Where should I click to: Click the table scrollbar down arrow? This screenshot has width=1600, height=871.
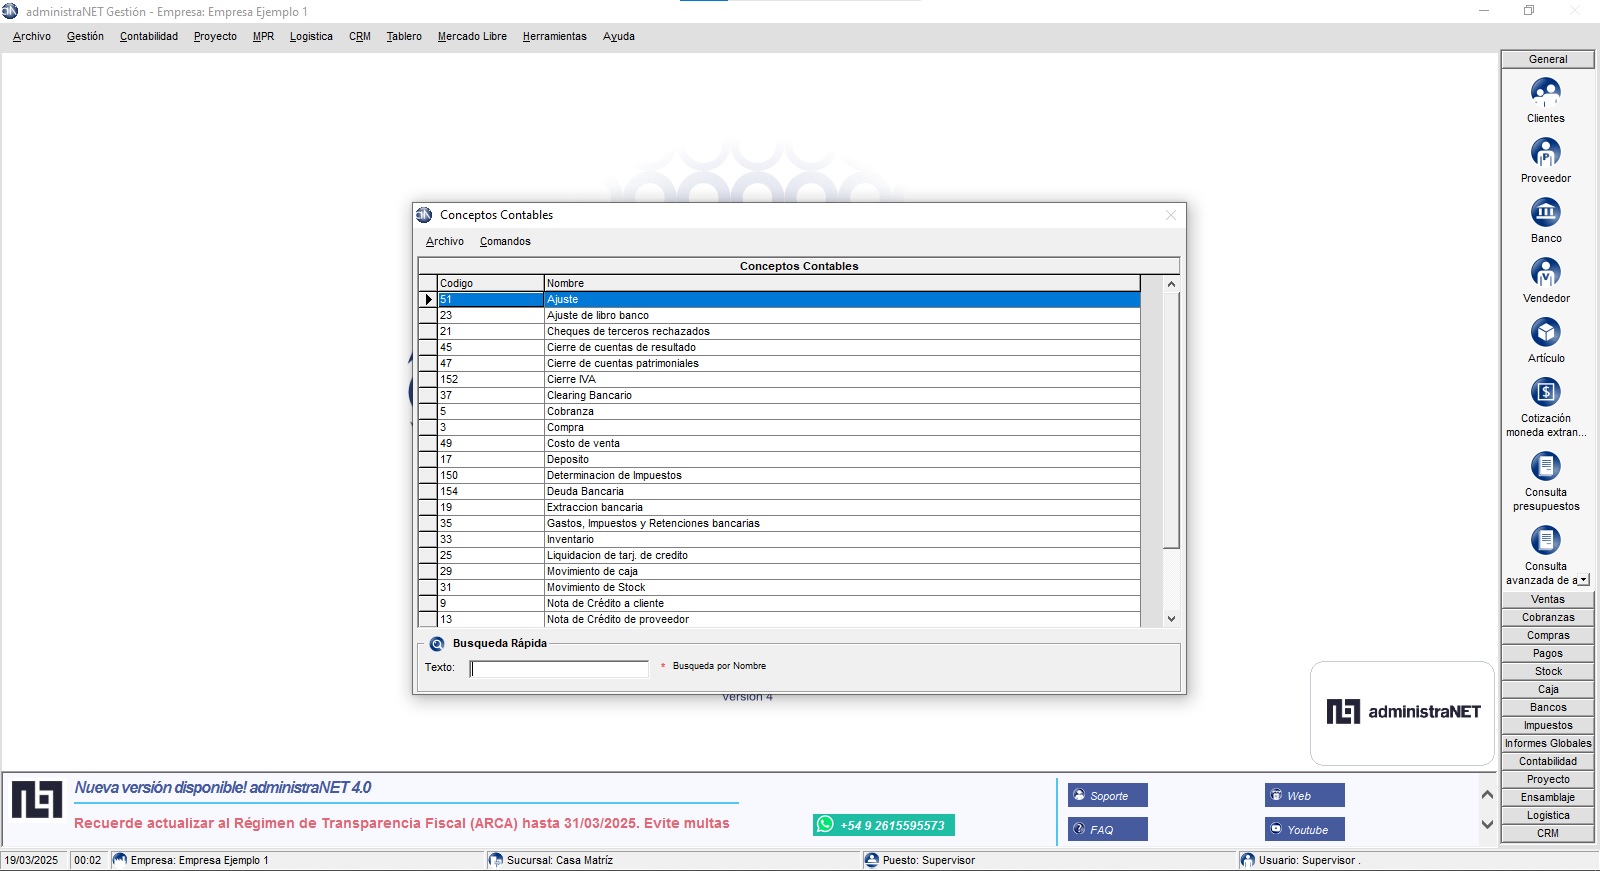1172,619
